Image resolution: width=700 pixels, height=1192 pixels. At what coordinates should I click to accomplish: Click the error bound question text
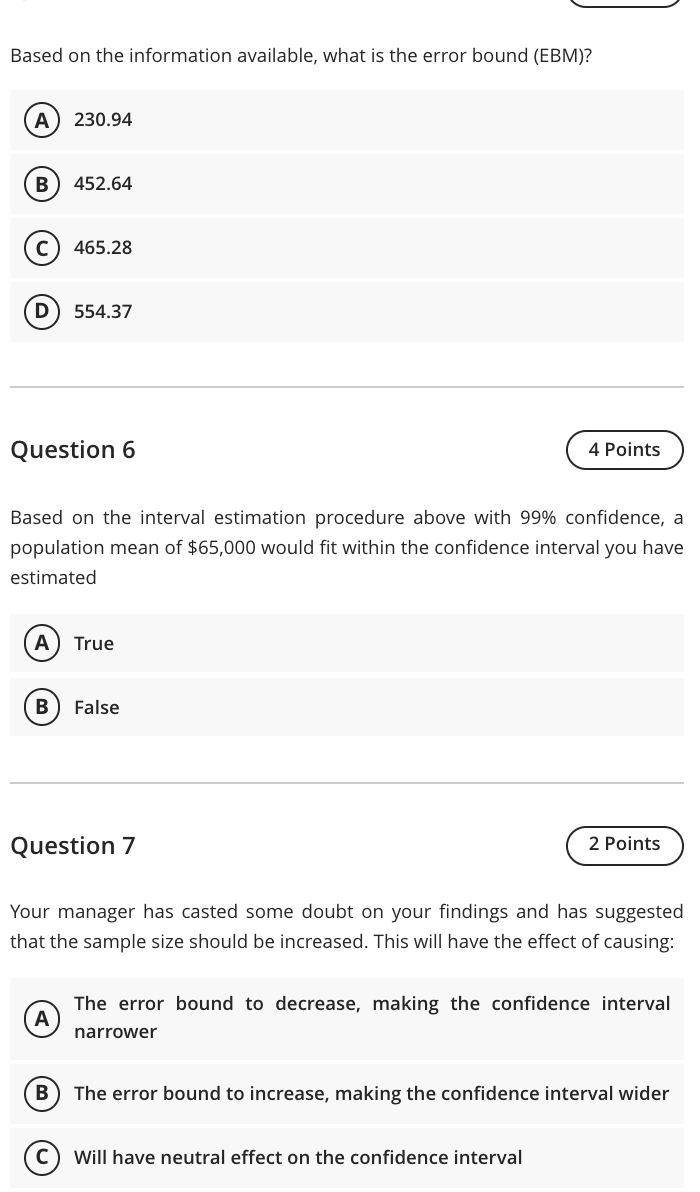tap(300, 55)
